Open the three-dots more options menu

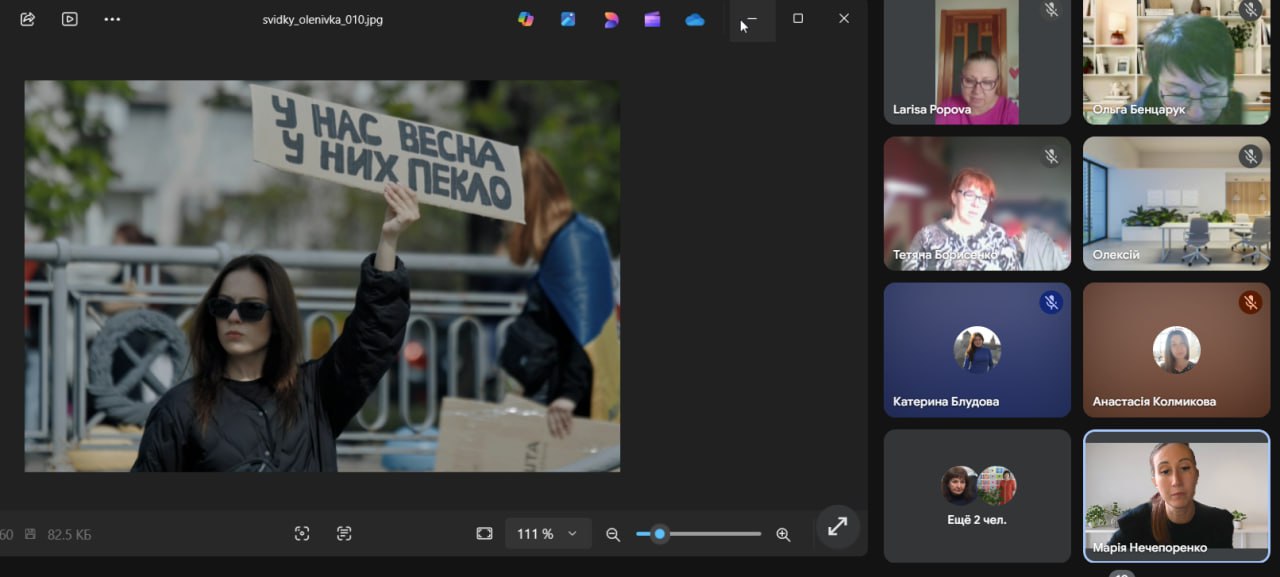pyautogui.click(x=112, y=19)
